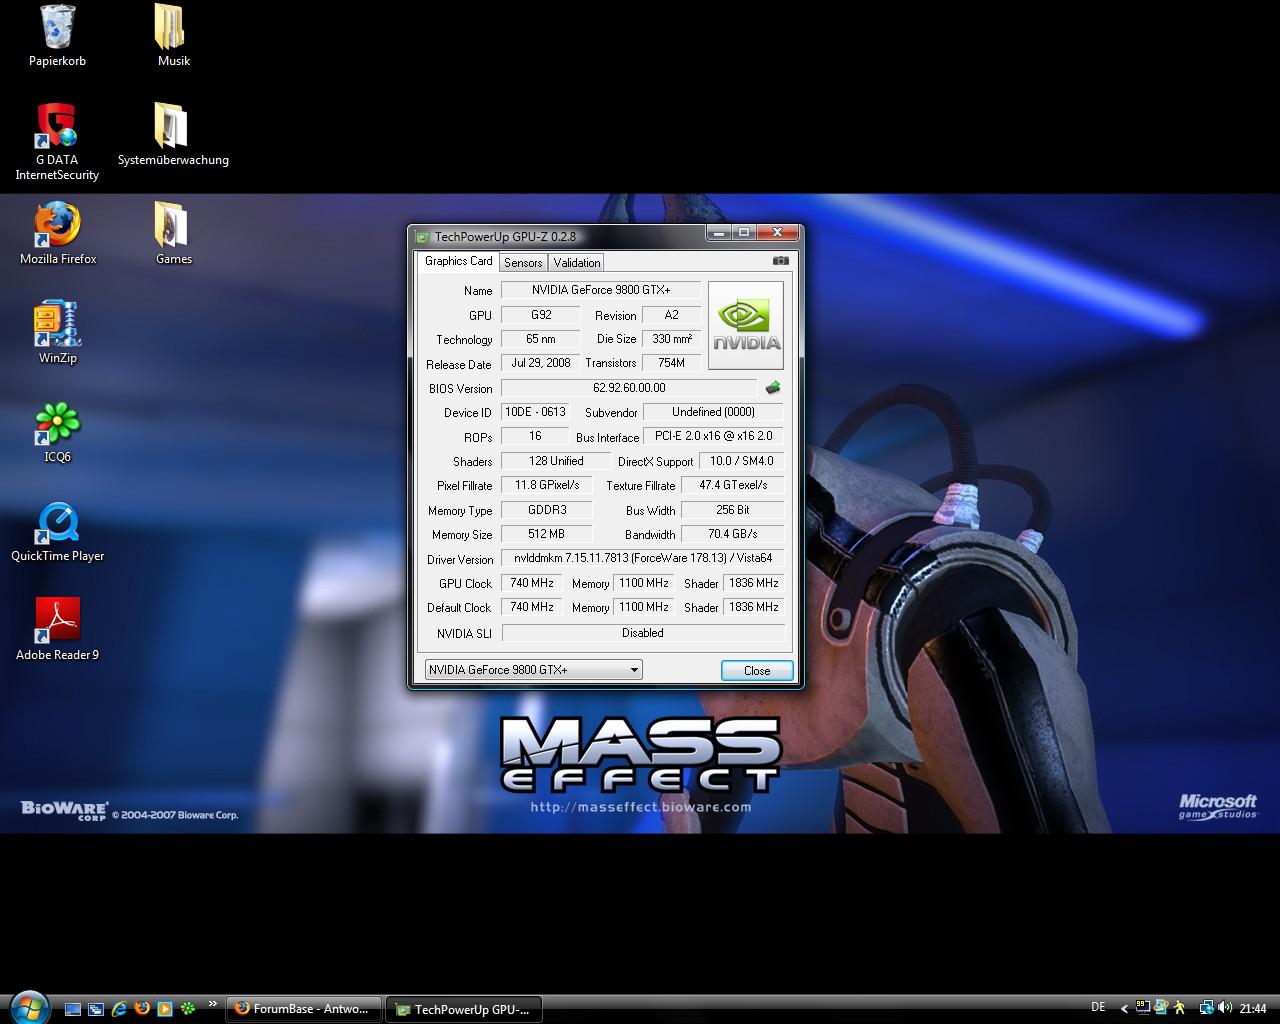Click the NVIDIA logo in GPU-Z
The height and width of the screenshot is (1024, 1280).
(x=746, y=325)
